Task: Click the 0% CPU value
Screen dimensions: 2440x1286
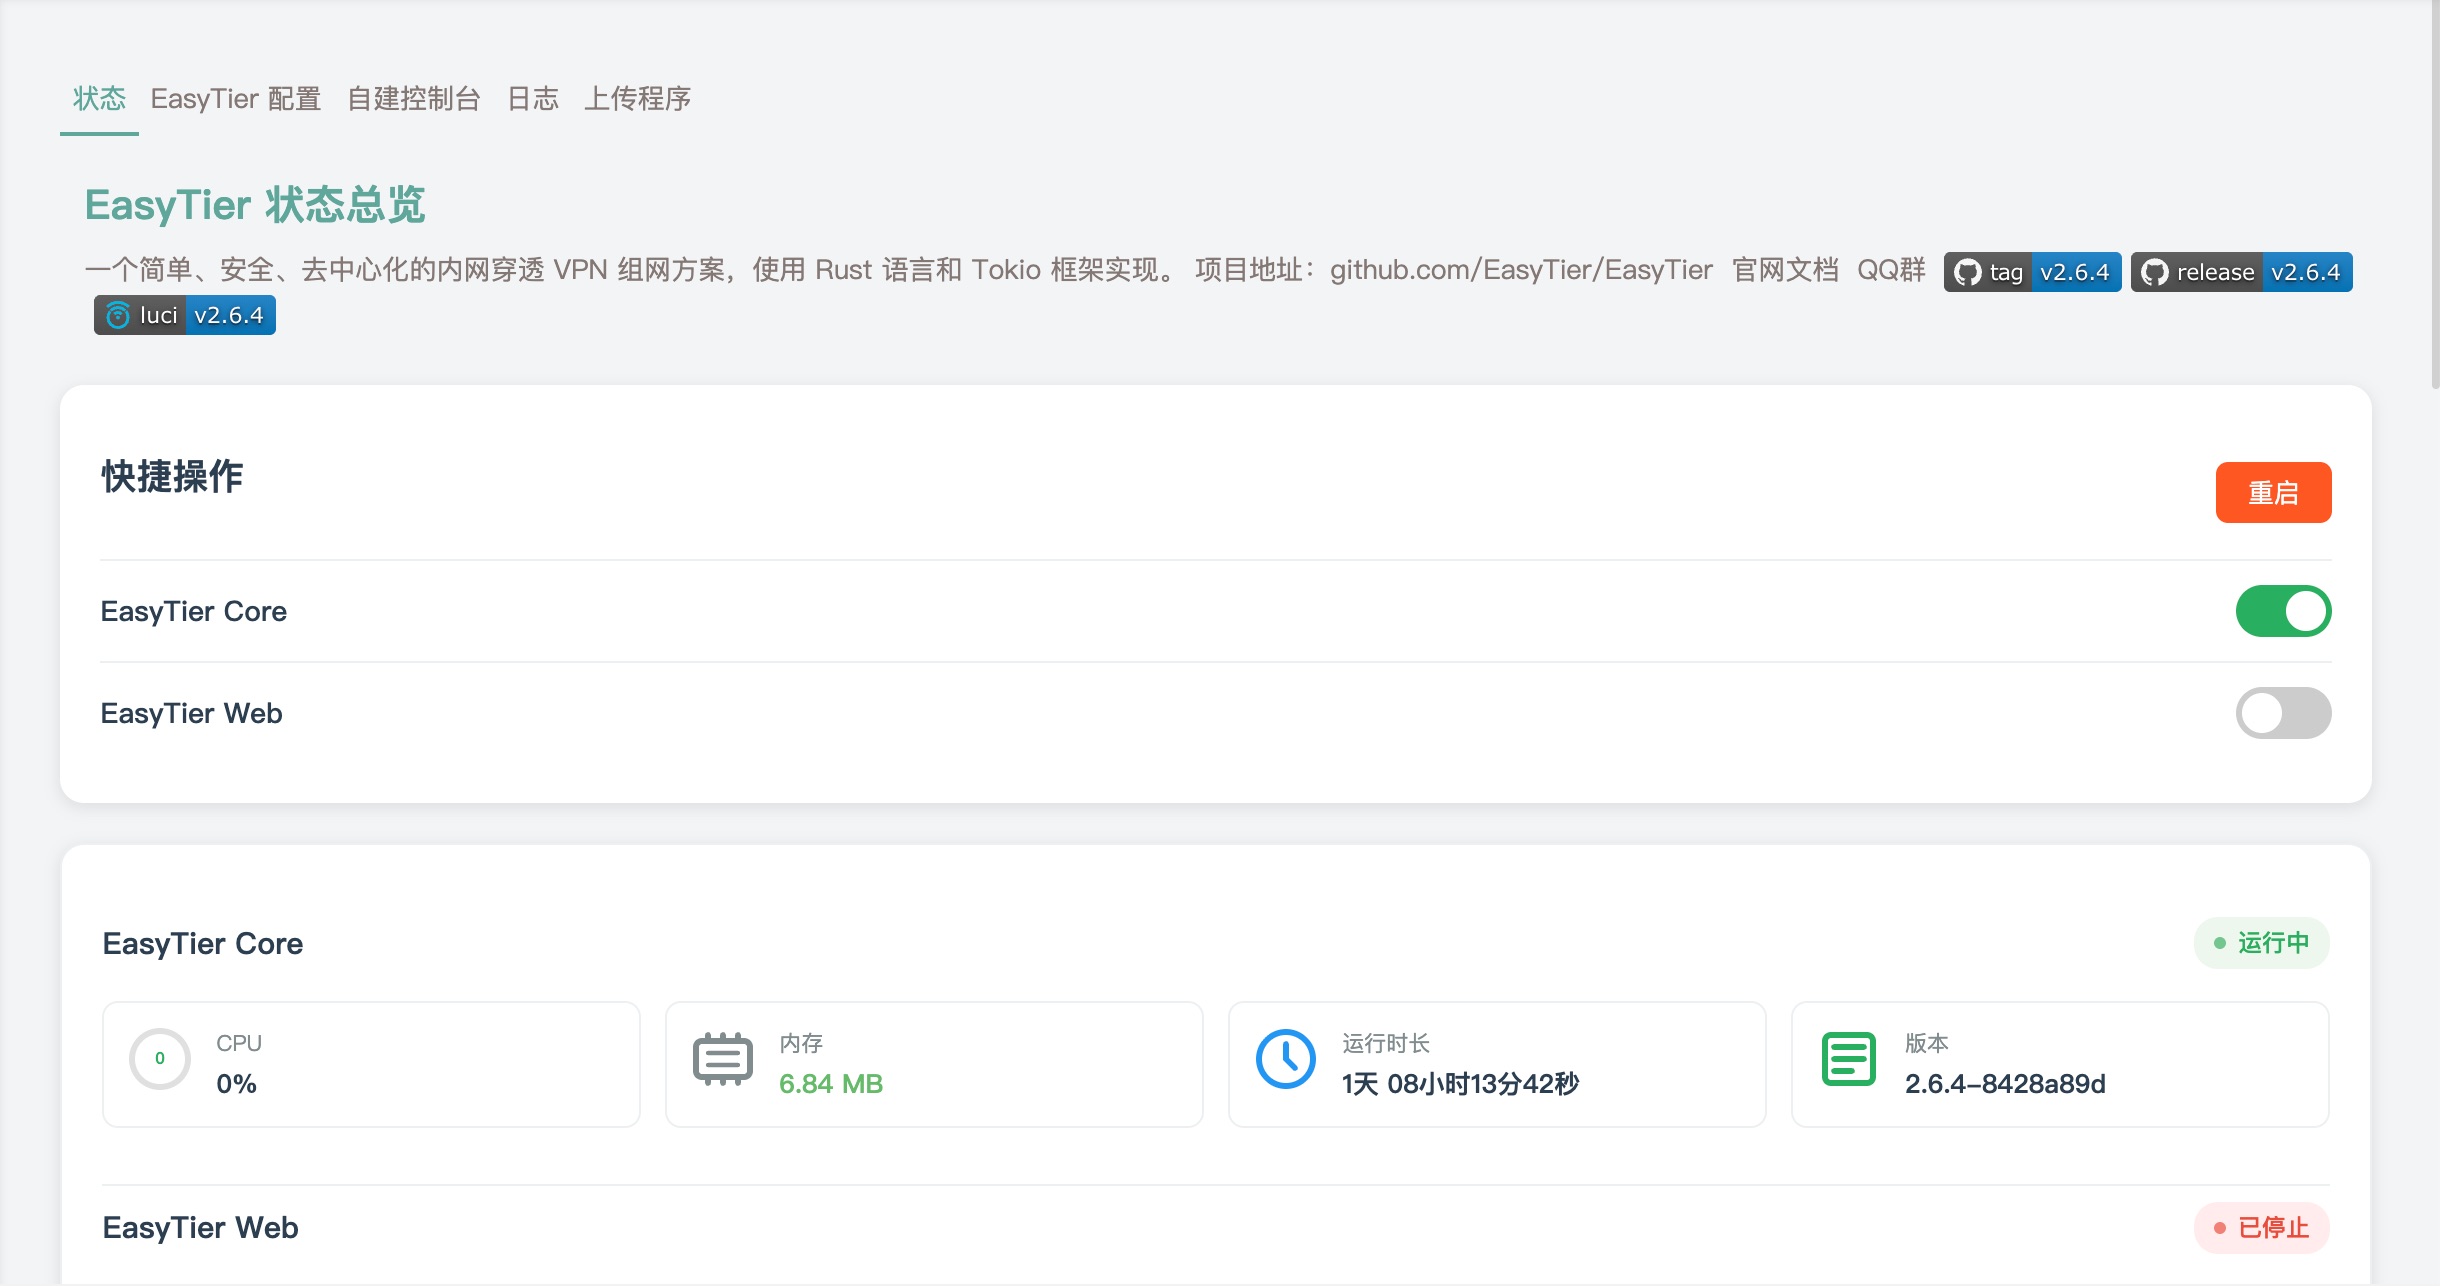Action: (x=237, y=1084)
